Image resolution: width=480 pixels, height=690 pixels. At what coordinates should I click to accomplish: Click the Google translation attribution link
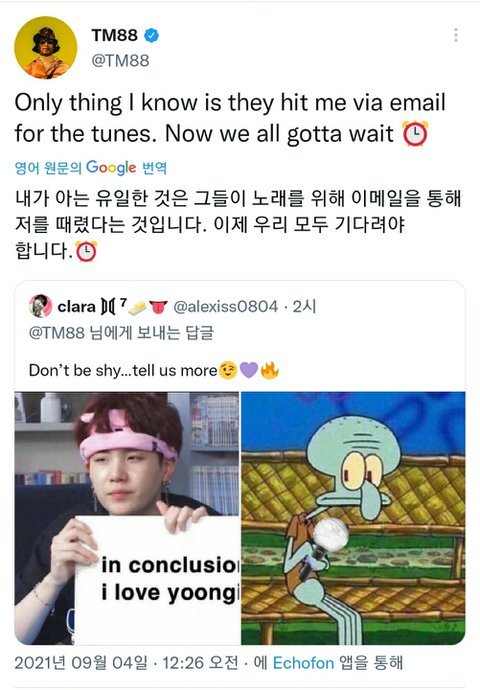91,168
